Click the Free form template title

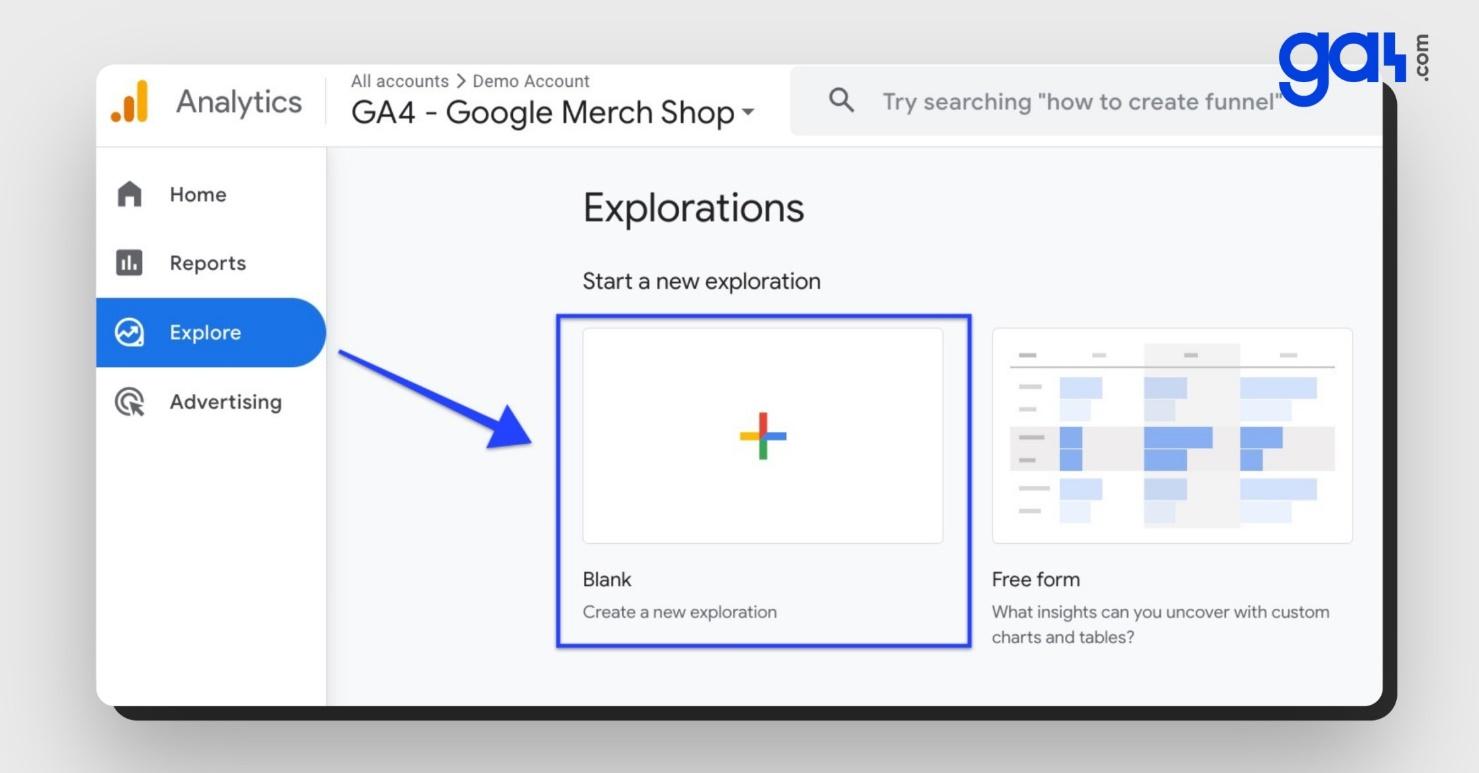click(1036, 579)
